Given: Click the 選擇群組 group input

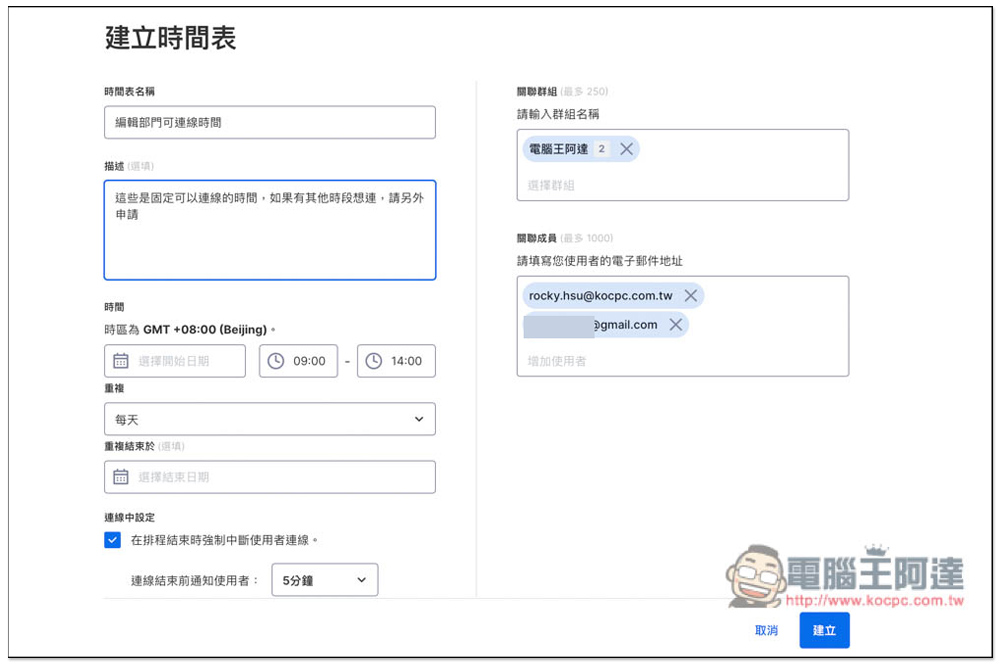Looking at the screenshot, I should click(680, 185).
